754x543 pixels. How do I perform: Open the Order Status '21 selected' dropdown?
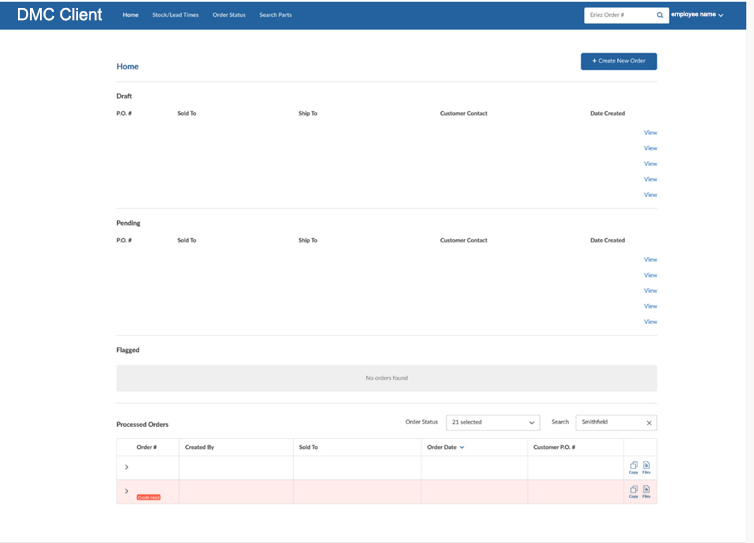[493, 422]
